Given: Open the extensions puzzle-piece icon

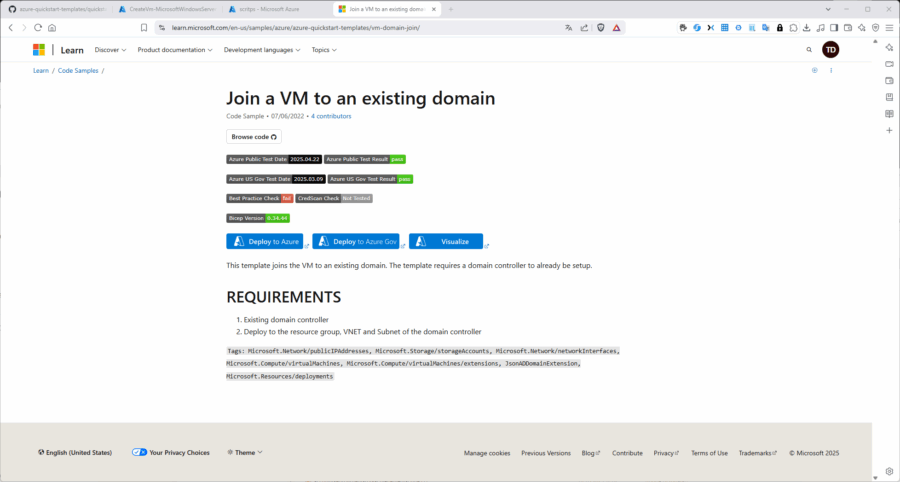Looking at the screenshot, I should [x=793, y=28].
